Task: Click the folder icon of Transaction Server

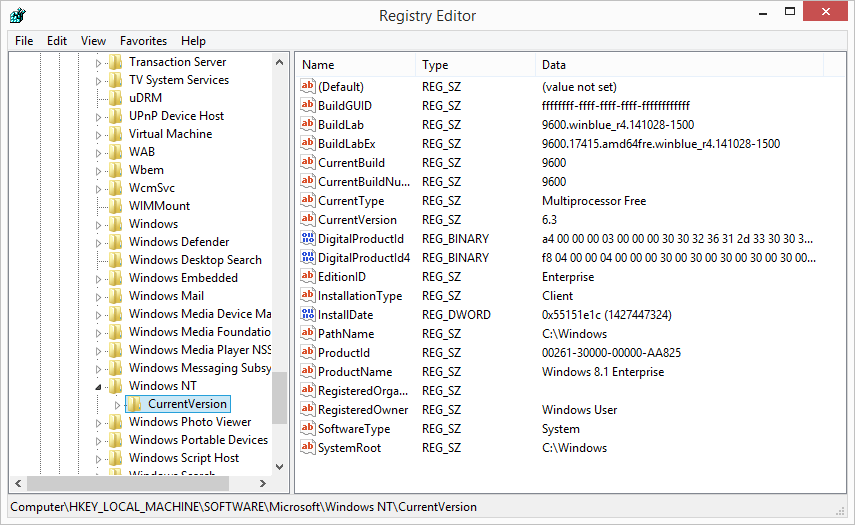Action: 115,62
